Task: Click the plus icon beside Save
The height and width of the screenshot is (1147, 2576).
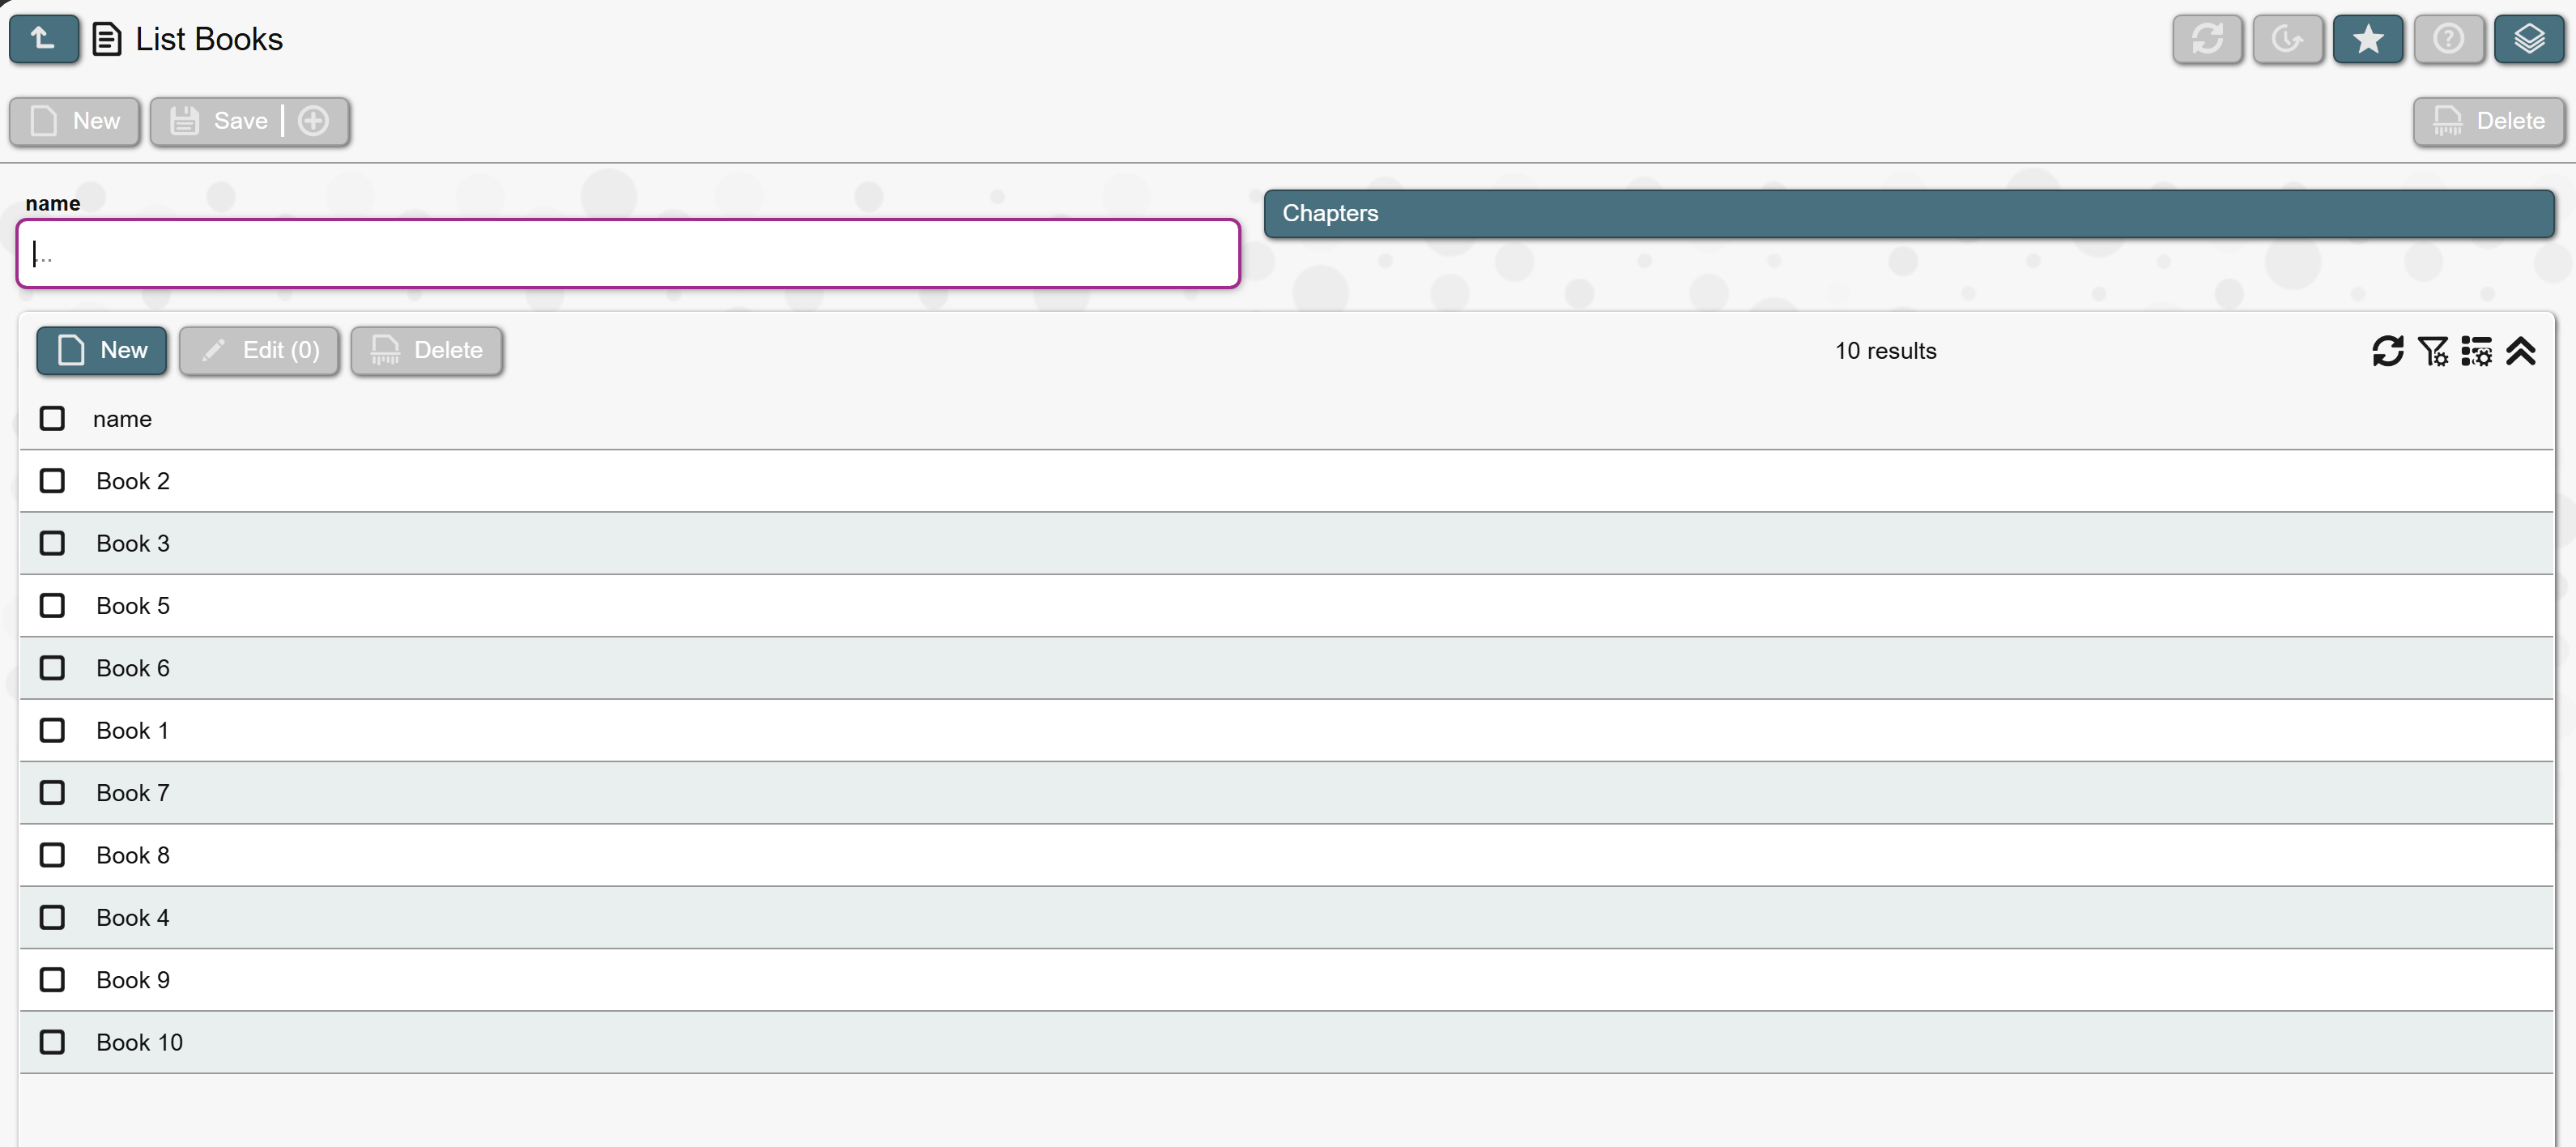Action: click(313, 121)
